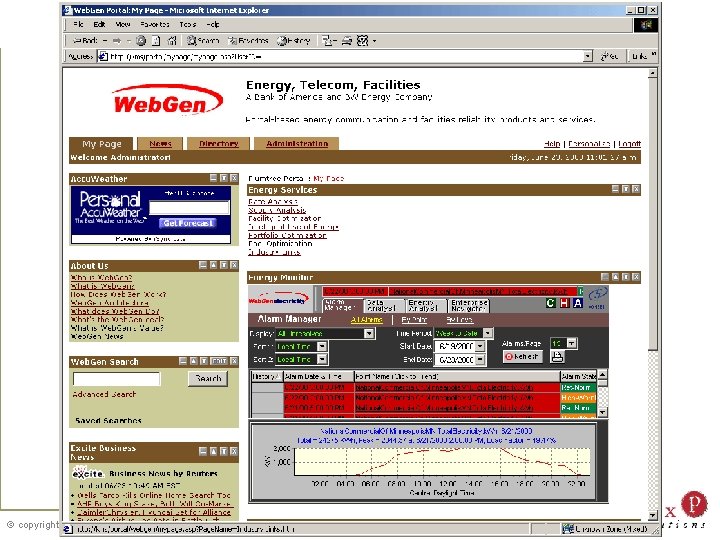Show alarms By Point link
This screenshot has width=720, height=540.
click(x=414, y=320)
